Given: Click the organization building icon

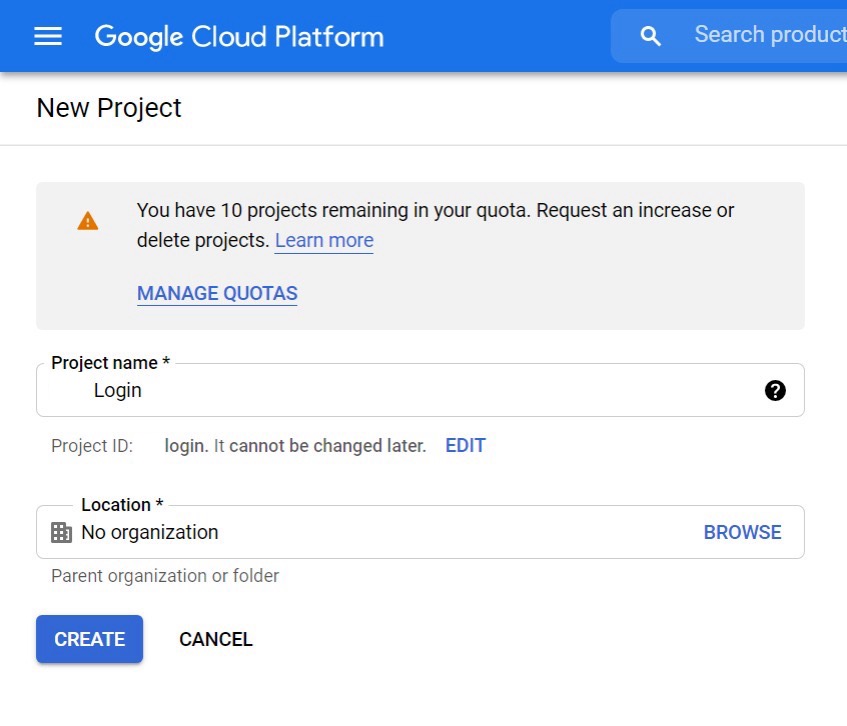Looking at the screenshot, I should [x=61, y=532].
